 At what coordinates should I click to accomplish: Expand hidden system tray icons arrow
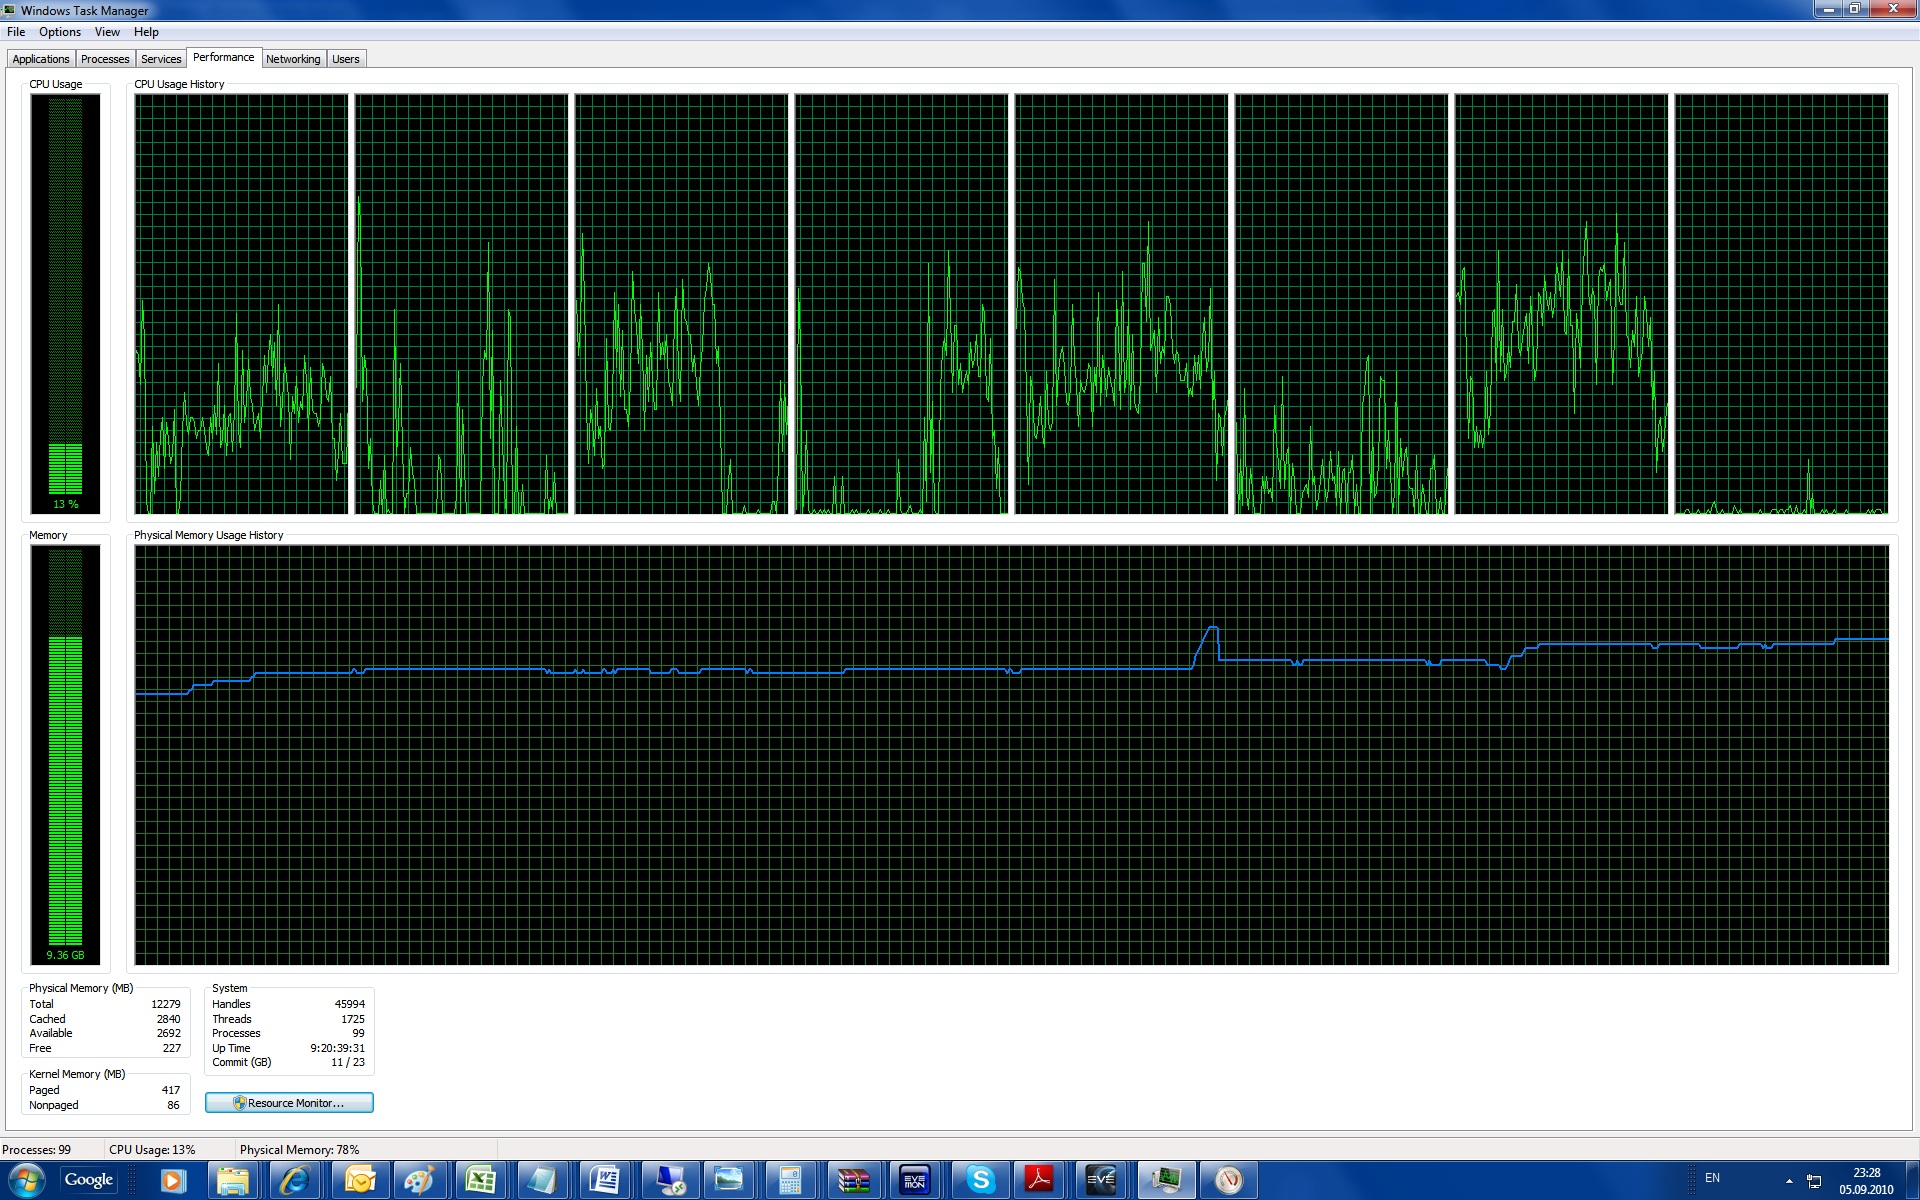pyautogui.click(x=1789, y=1181)
